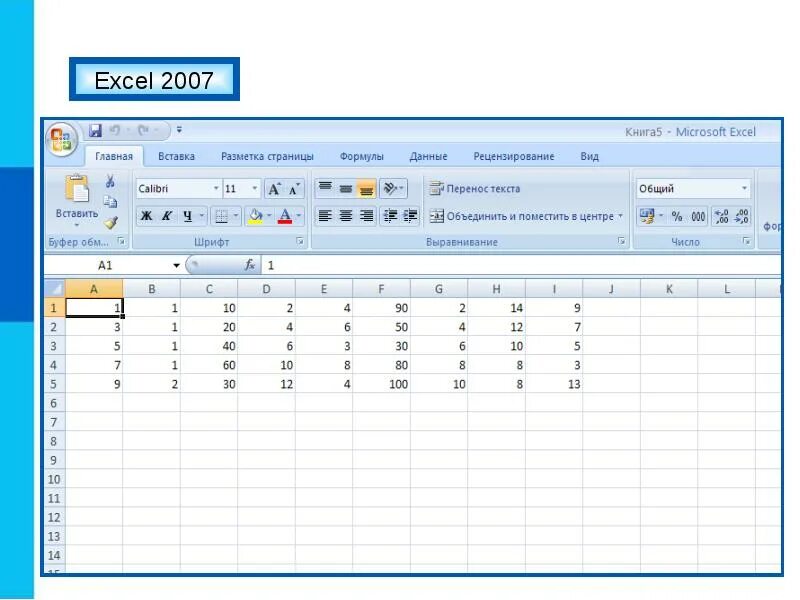The height and width of the screenshot is (600, 800).
Task: Switch to Главная tab
Action: (x=114, y=156)
